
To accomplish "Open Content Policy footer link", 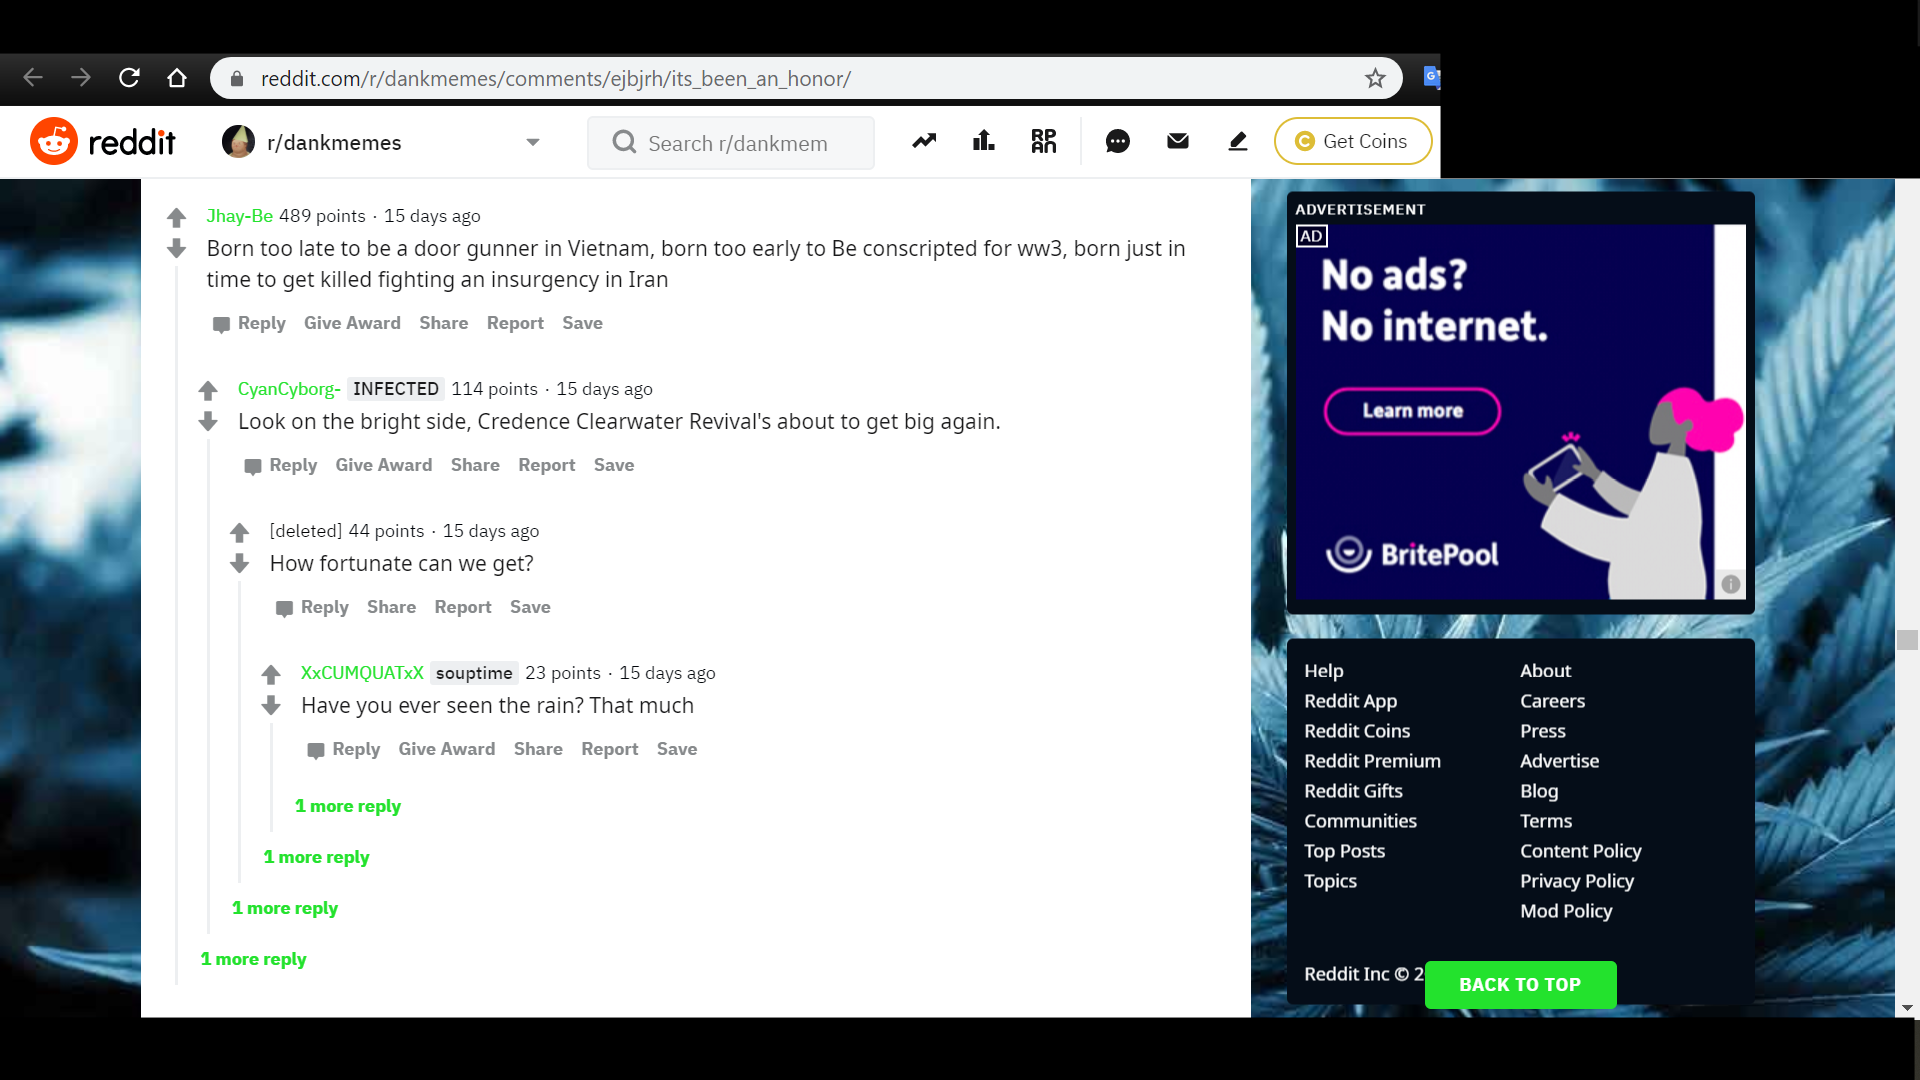I will tap(1580, 851).
